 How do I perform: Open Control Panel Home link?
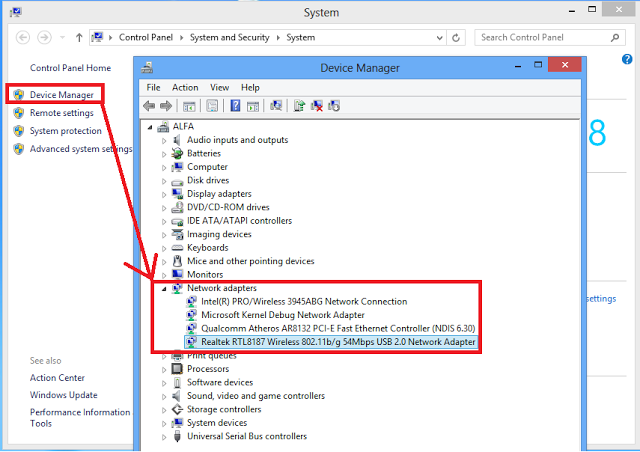tap(70, 68)
